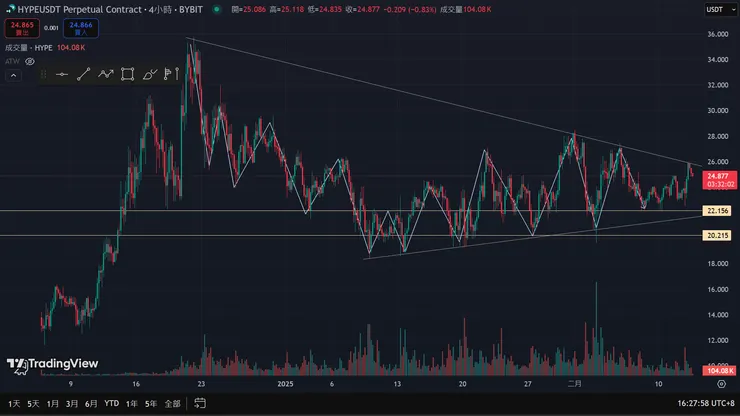The height and width of the screenshot is (416, 740).
Task: Select the brush drawing tool
Action: 150,74
